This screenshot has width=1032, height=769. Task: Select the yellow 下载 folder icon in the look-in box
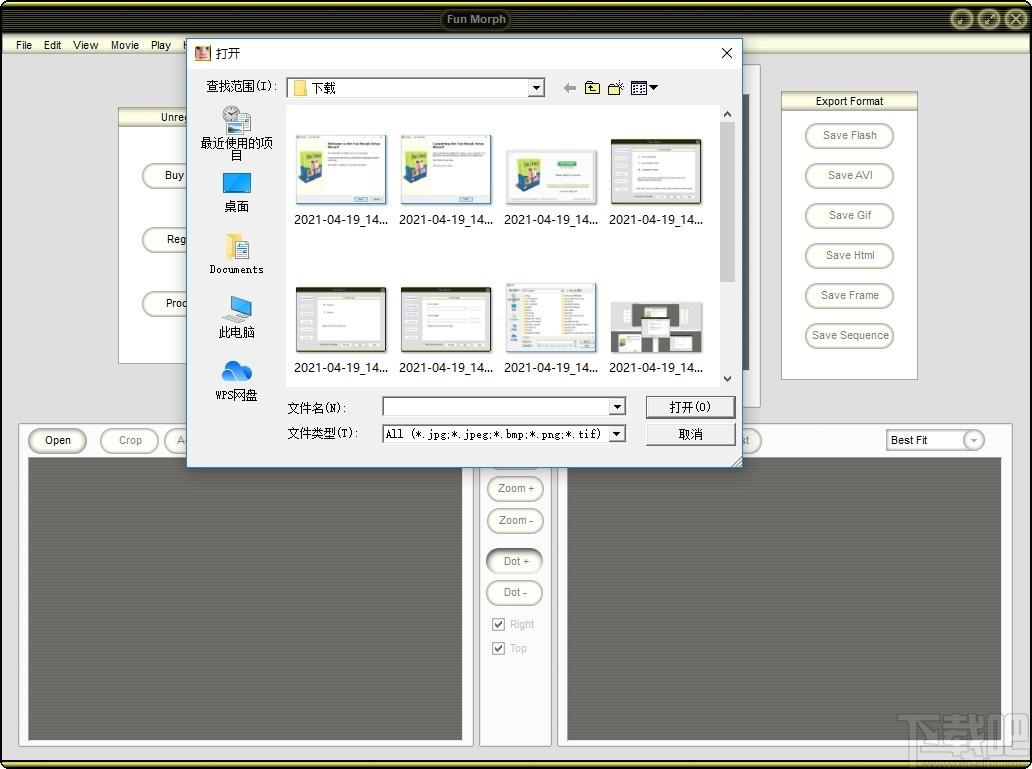(300, 88)
